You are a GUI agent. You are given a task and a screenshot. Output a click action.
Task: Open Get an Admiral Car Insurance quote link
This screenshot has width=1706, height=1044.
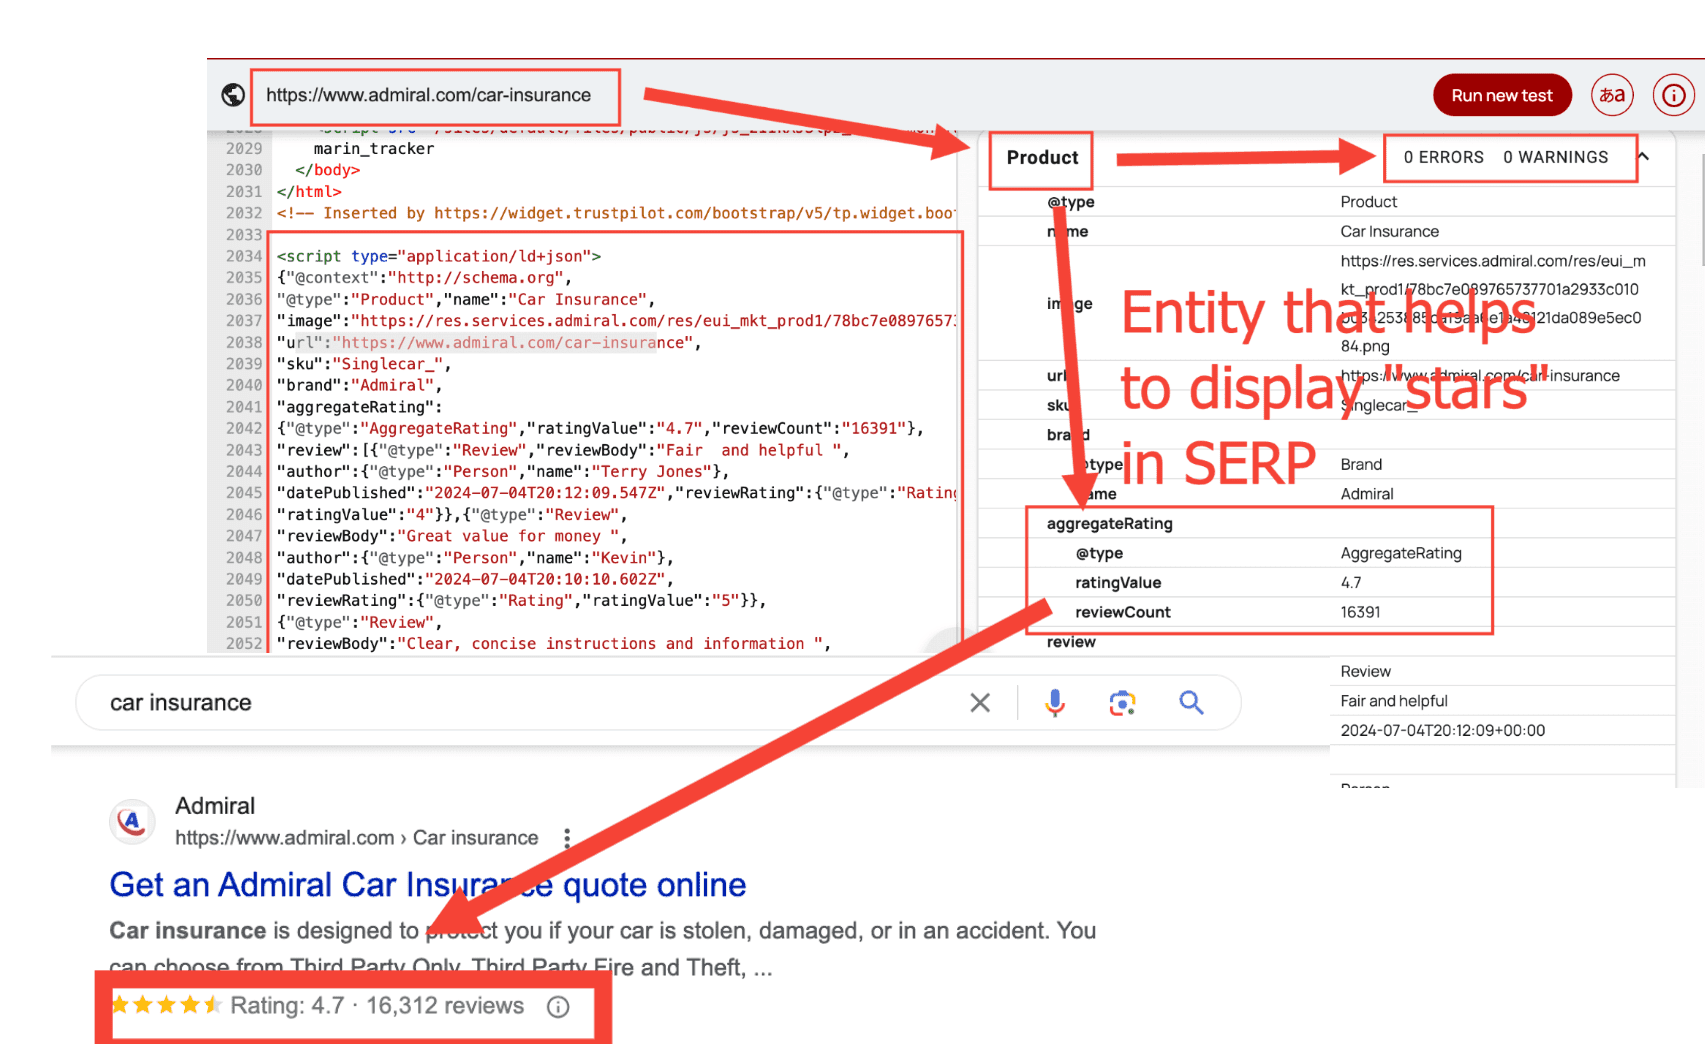click(428, 885)
